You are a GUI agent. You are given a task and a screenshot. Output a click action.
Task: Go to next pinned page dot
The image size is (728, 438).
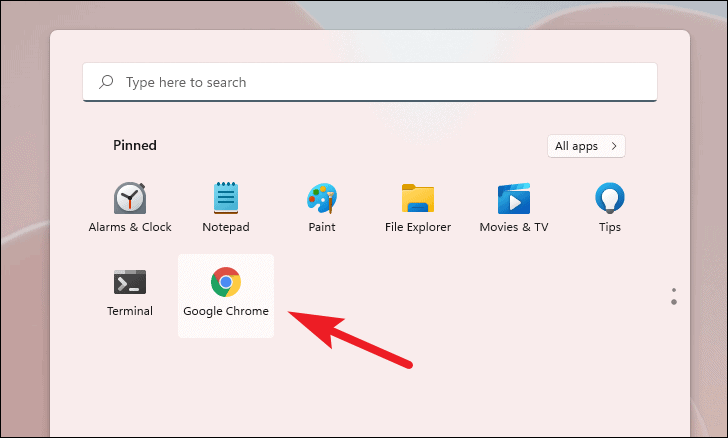[674, 302]
